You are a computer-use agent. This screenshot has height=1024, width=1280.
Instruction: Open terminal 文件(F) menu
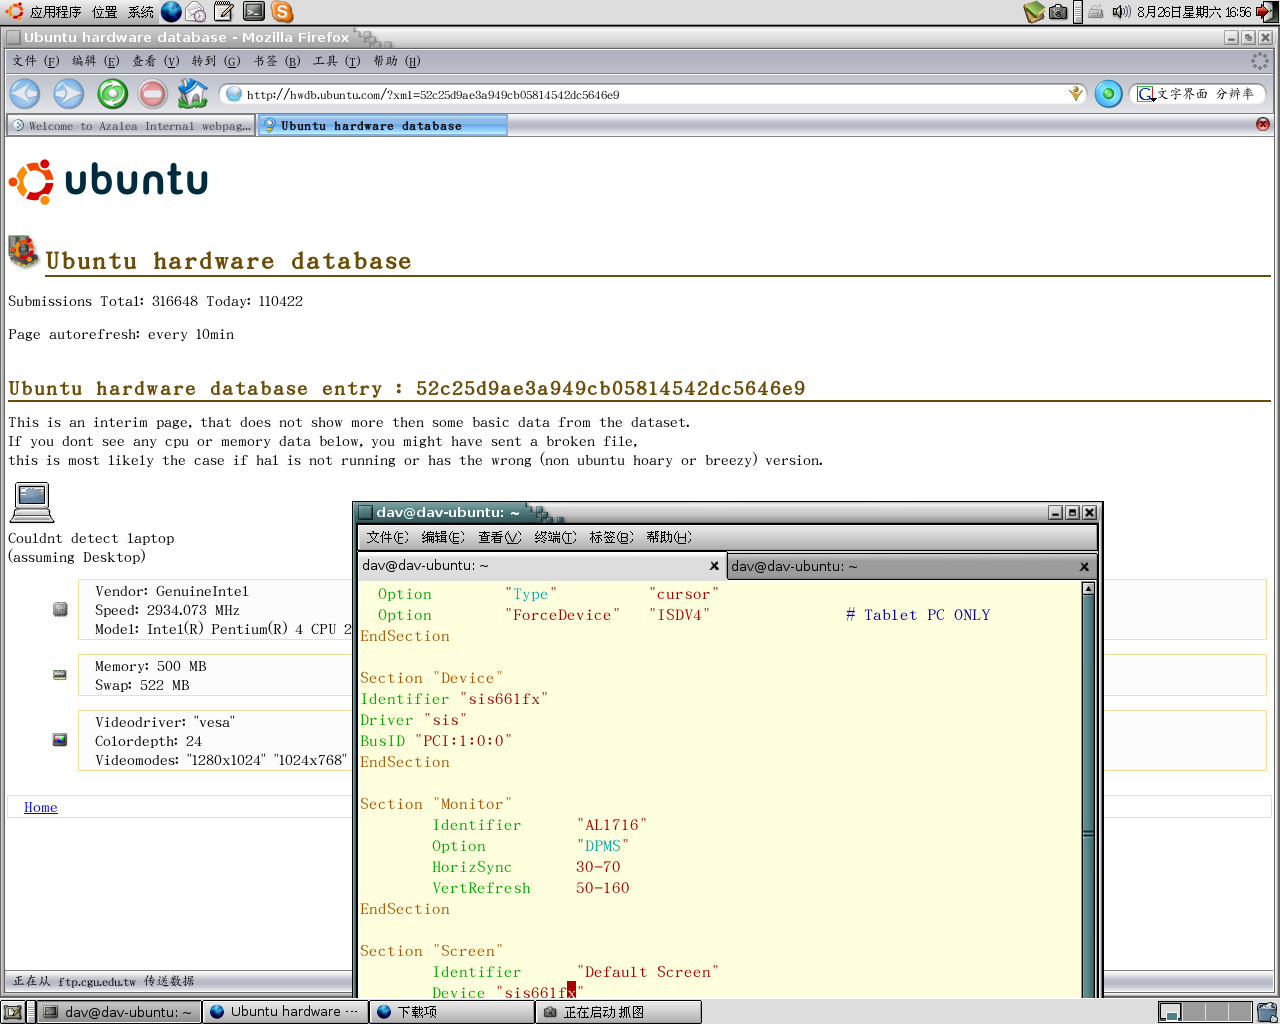pos(387,537)
